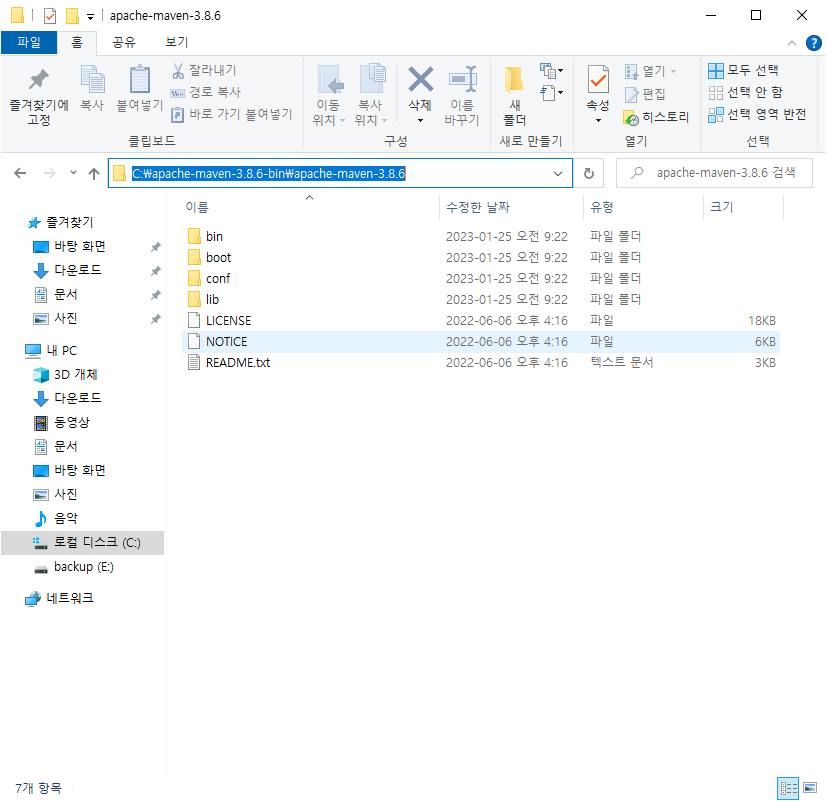The width and height of the screenshot is (826, 801).
Task: Click the Back navigation arrow
Action: [x=20, y=173]
